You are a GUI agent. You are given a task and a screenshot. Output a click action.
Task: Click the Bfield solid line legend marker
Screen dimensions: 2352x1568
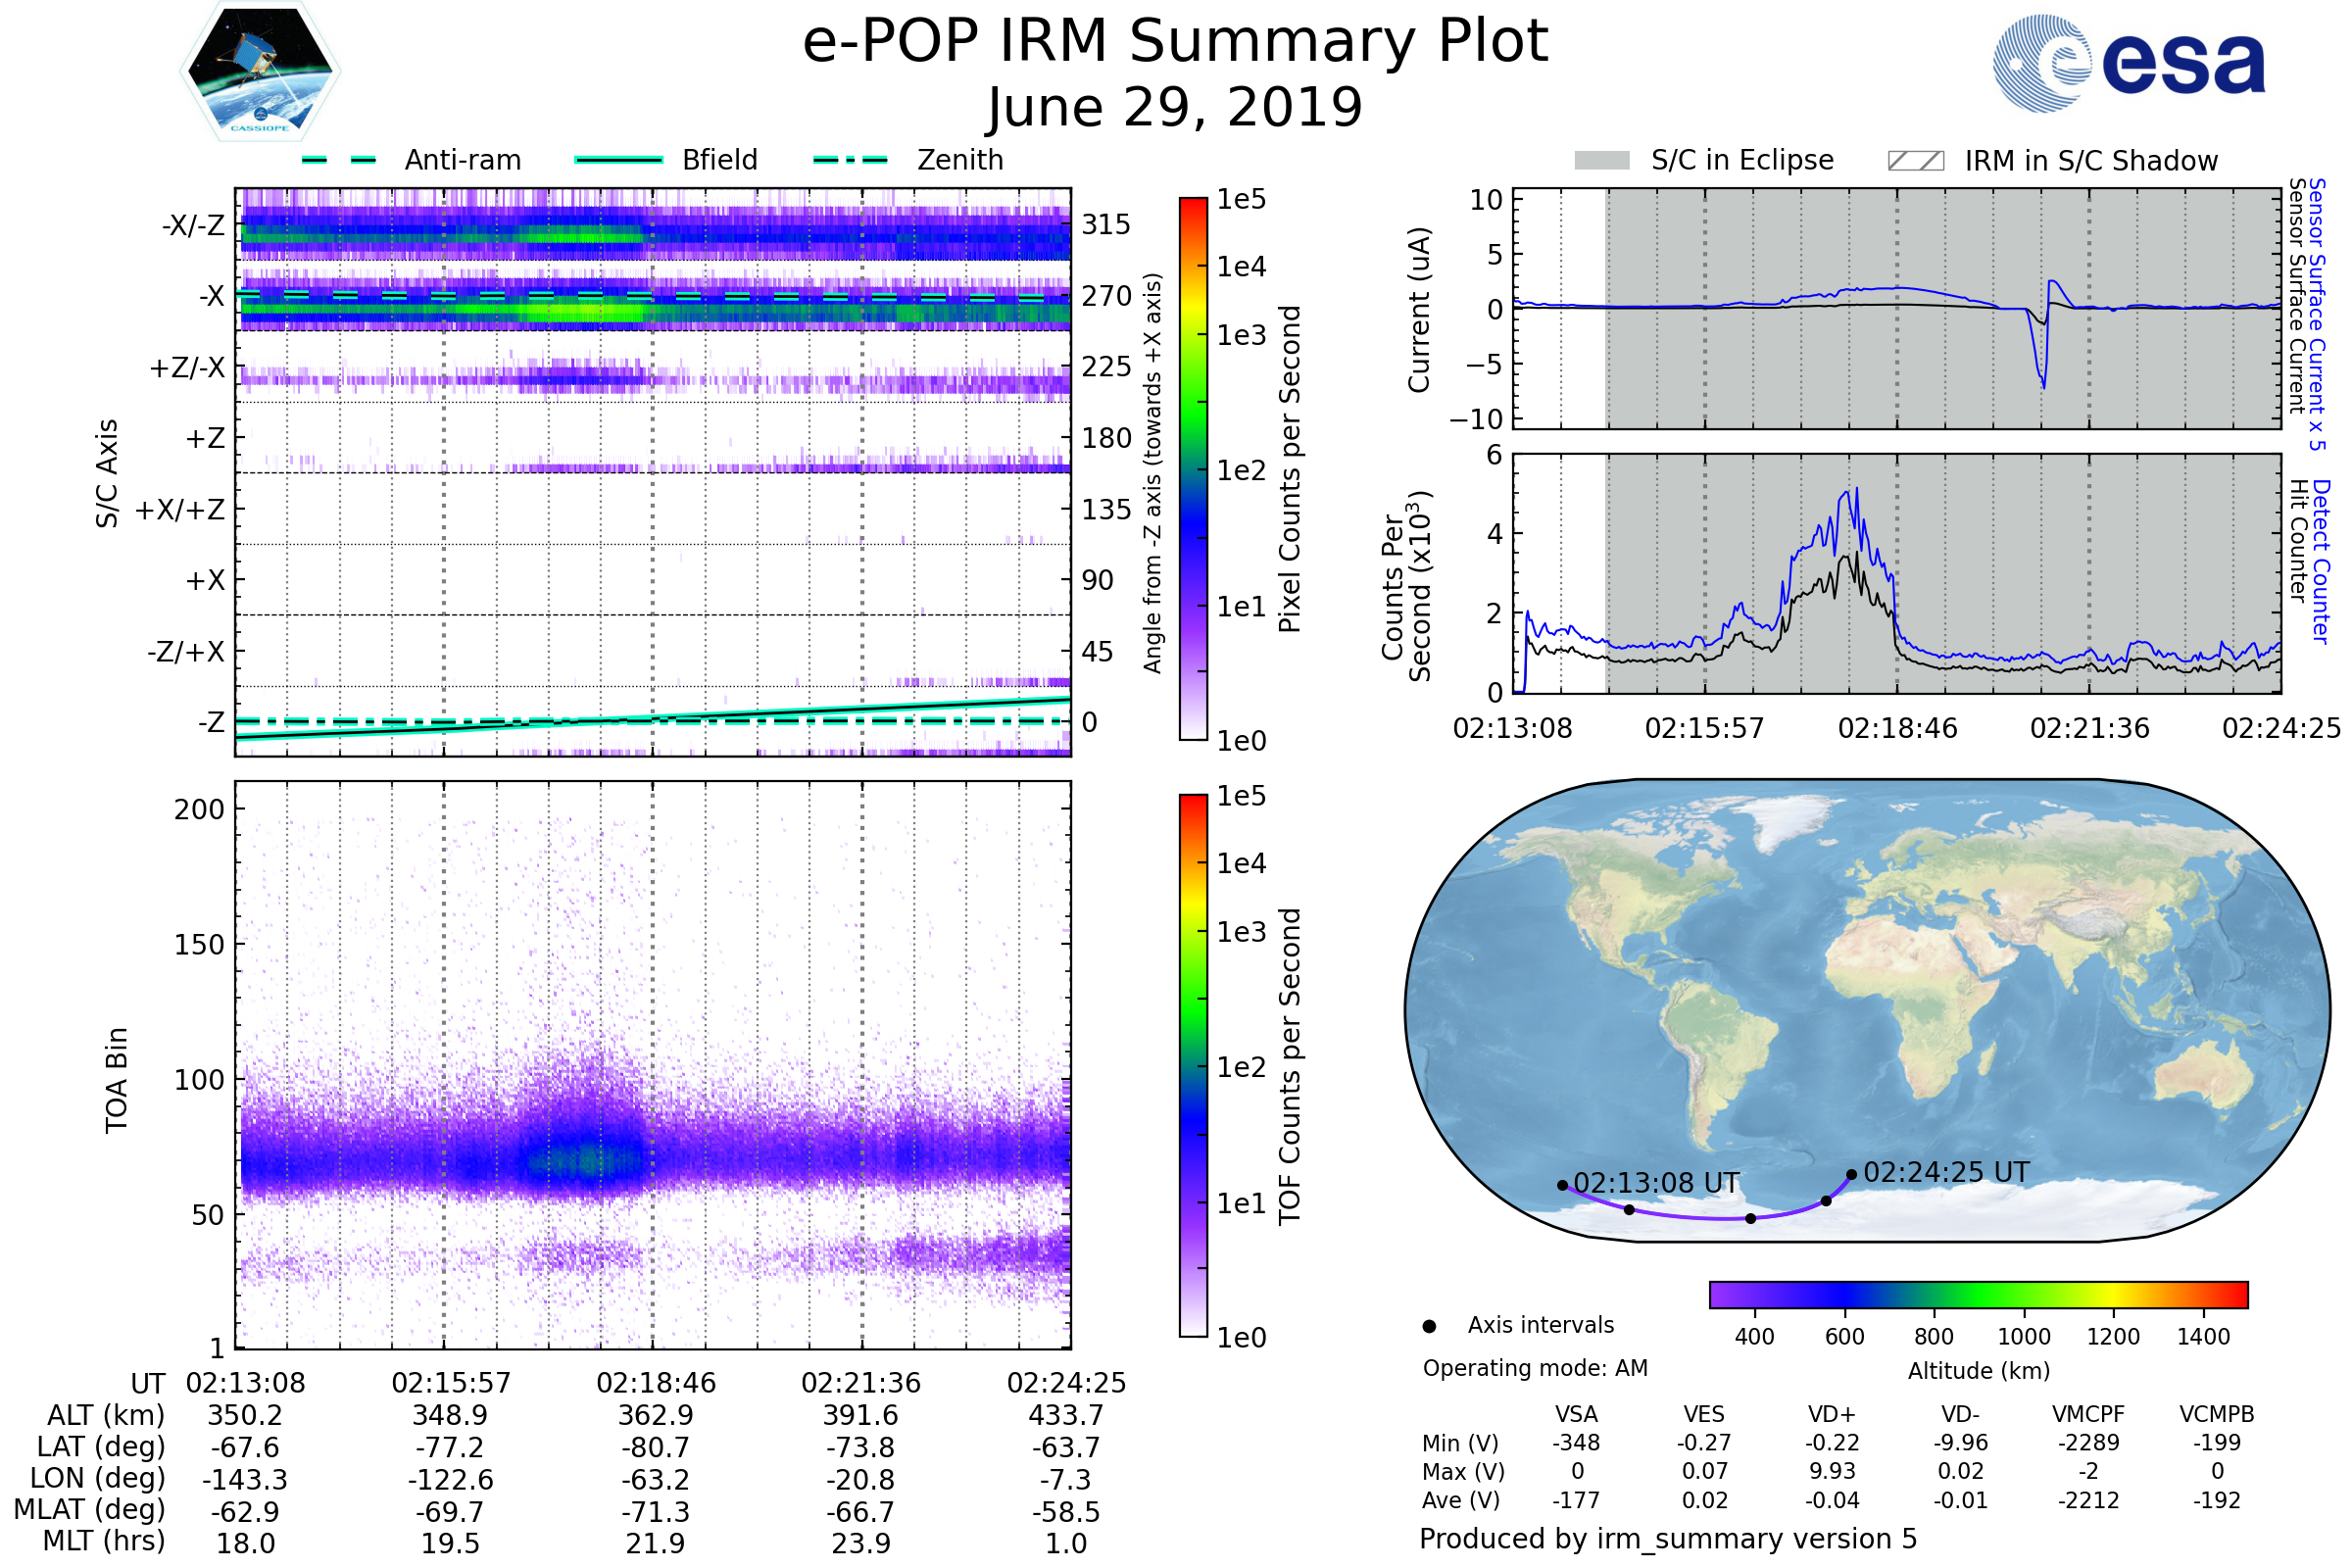click(618, 160)
